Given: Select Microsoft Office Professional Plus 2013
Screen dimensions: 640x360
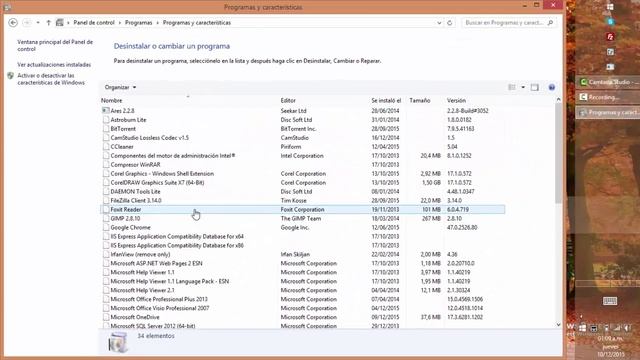Looking at the screenshot, I should [x=302, y=299].
